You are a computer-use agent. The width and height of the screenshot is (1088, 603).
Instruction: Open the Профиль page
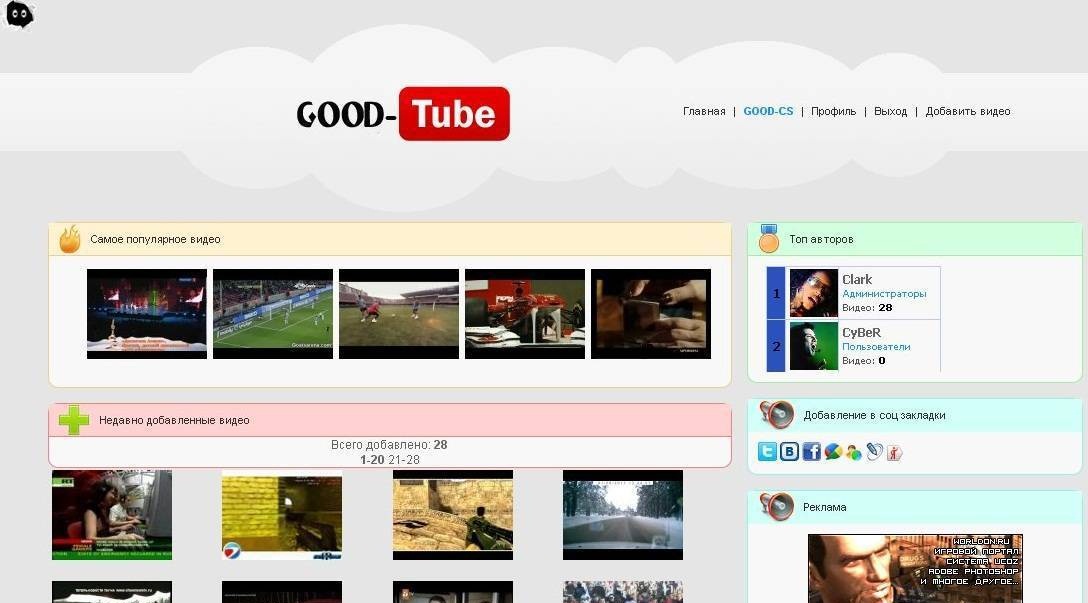point(833,111)
